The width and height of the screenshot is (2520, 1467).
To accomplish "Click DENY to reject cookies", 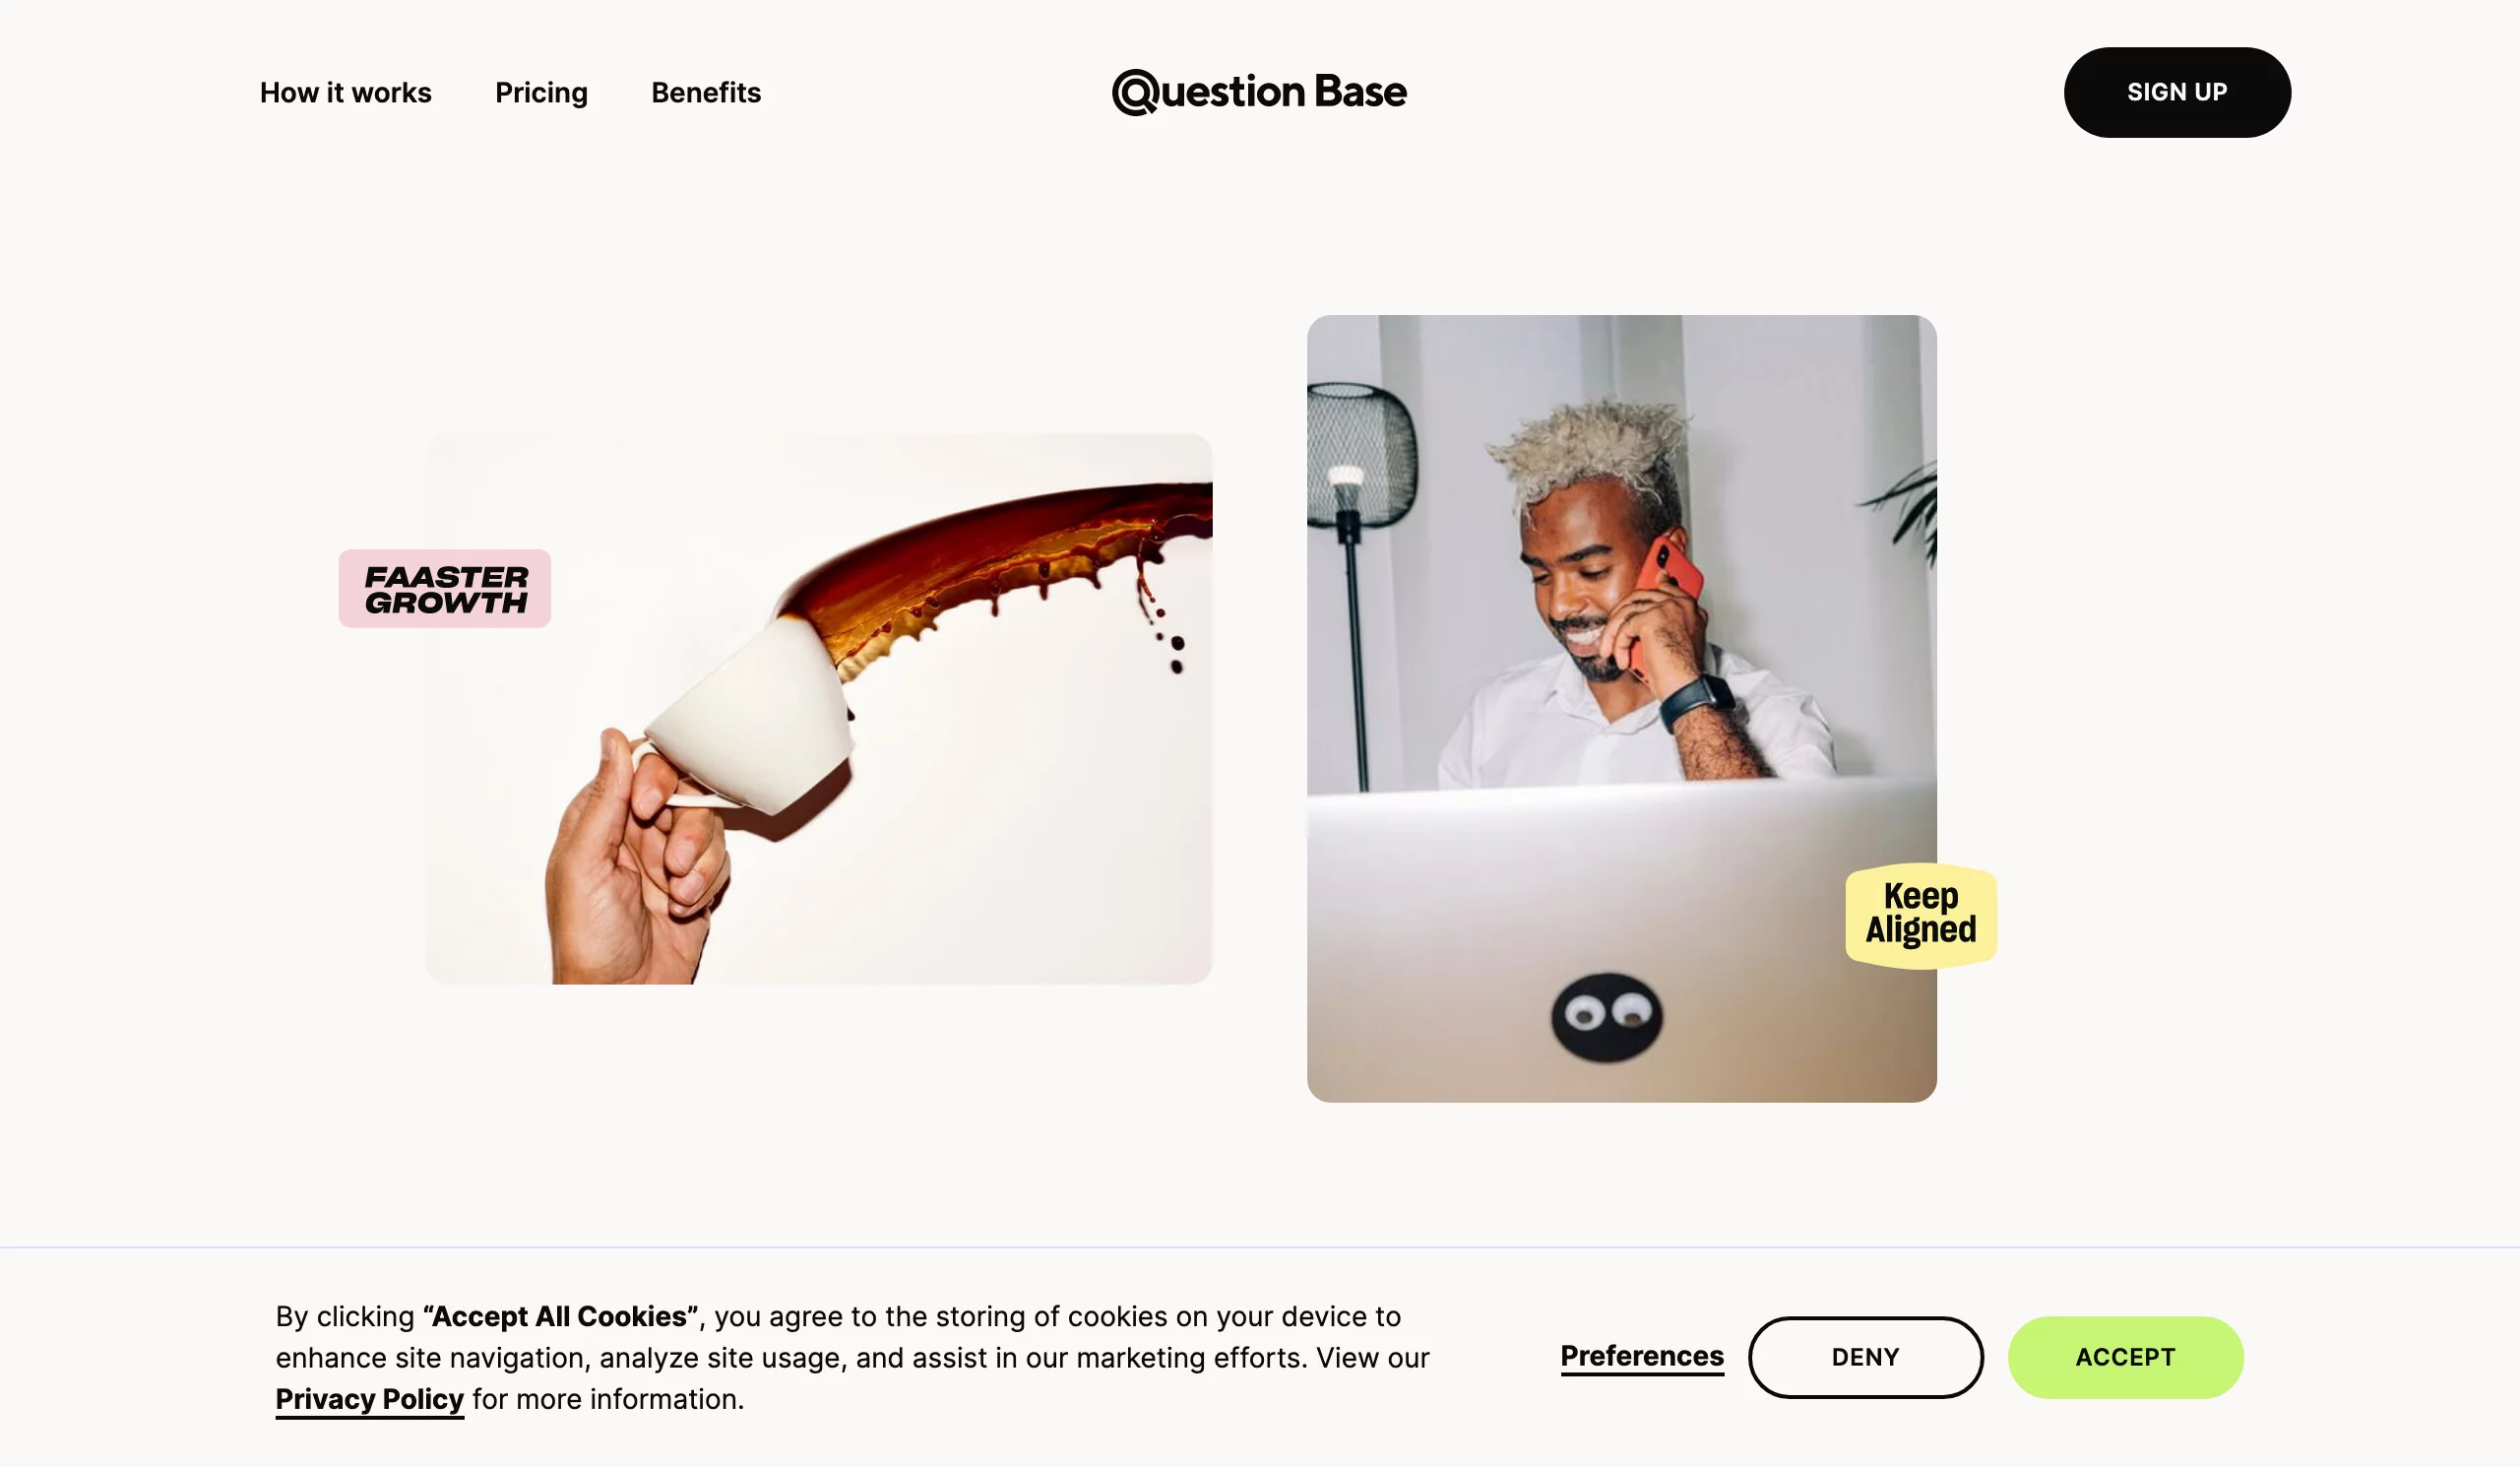I will tap(1865, 1357).
